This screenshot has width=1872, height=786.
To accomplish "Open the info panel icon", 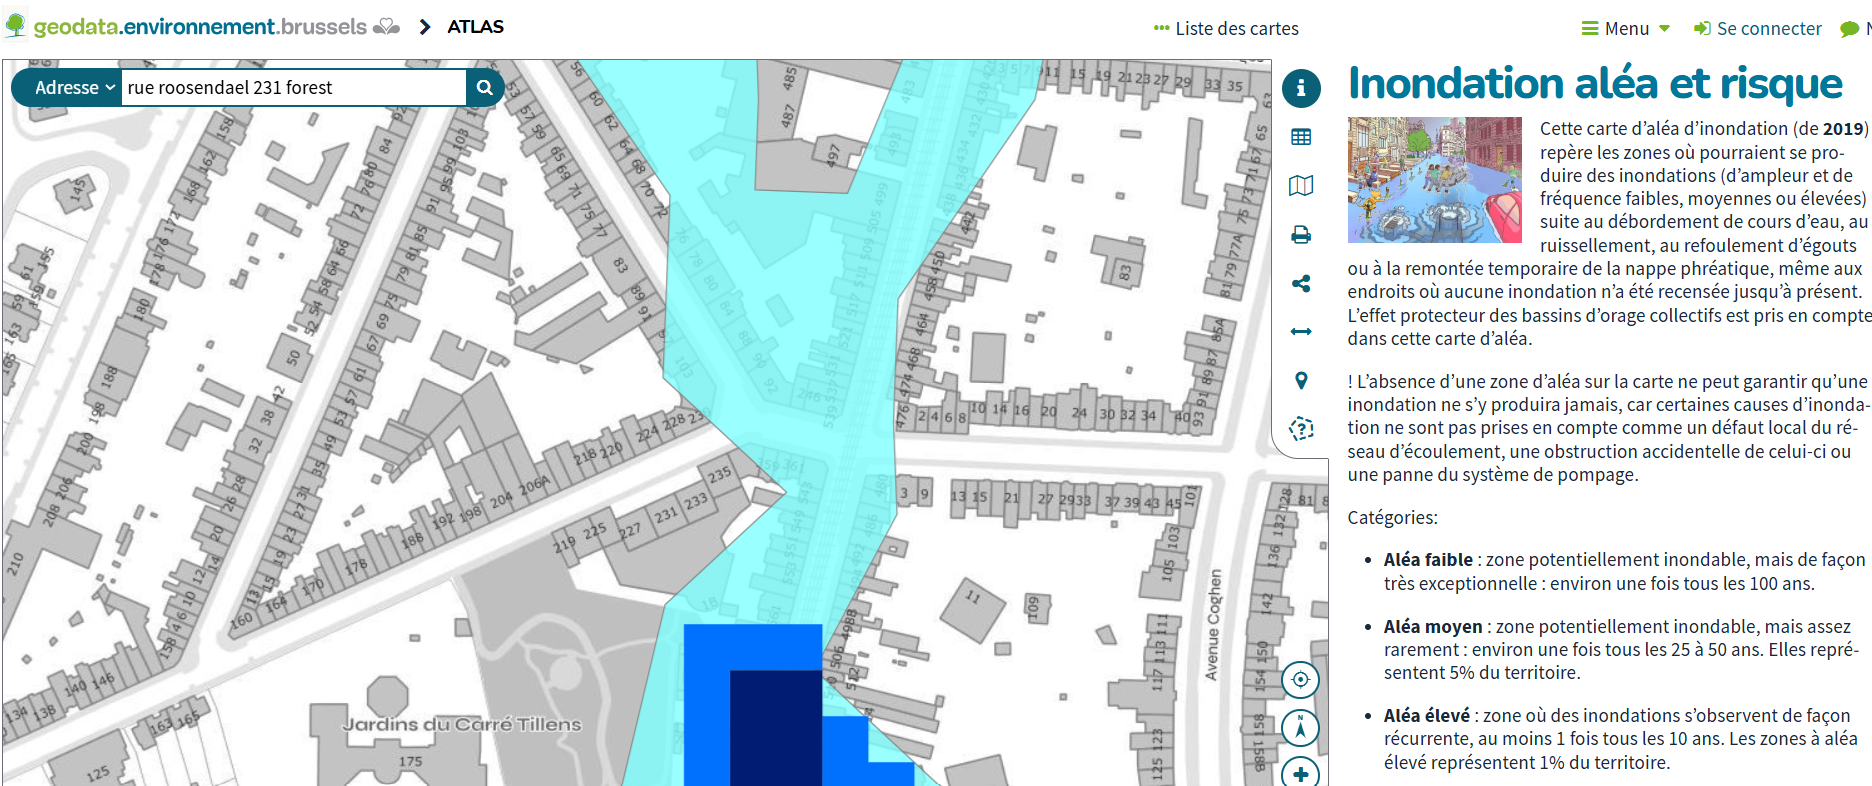I will [x=1300, y=88].
